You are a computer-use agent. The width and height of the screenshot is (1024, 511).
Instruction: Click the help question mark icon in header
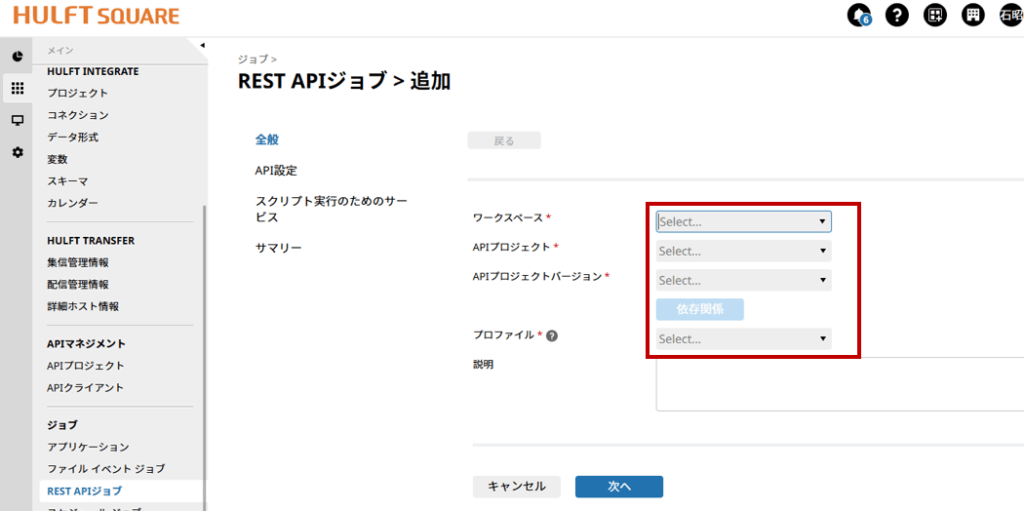(897, 15)
